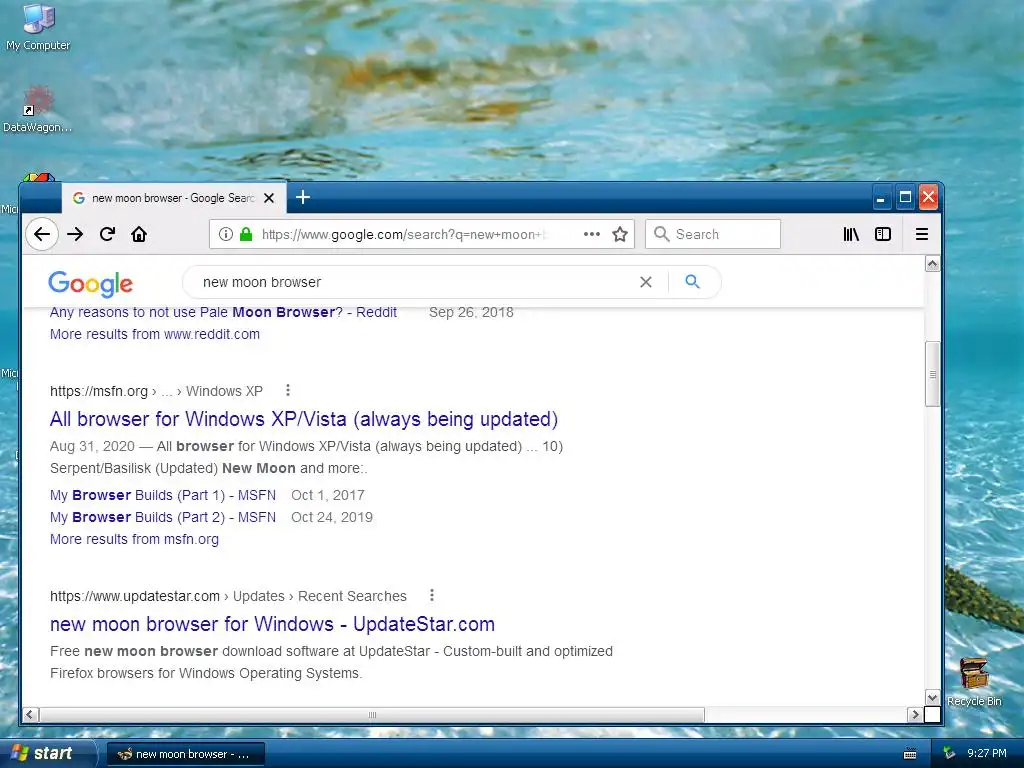Viewport: 1024px width, 768px height.
Task: Open the Library bookshelf icon
Action: coord(851,234)
